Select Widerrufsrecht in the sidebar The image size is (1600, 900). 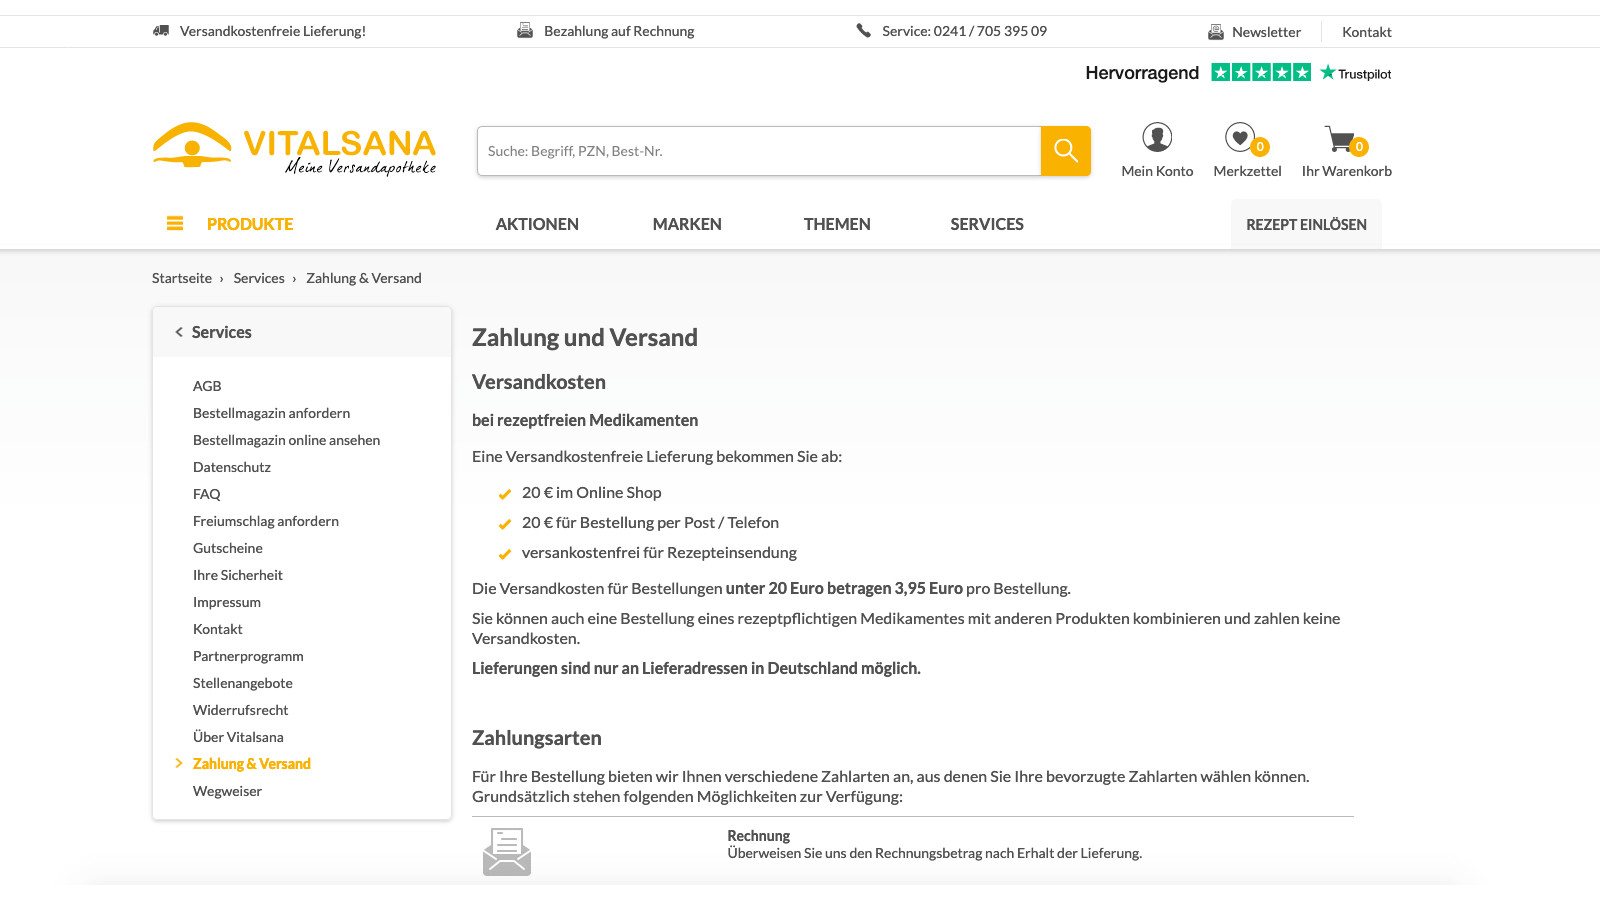(240, 710)
